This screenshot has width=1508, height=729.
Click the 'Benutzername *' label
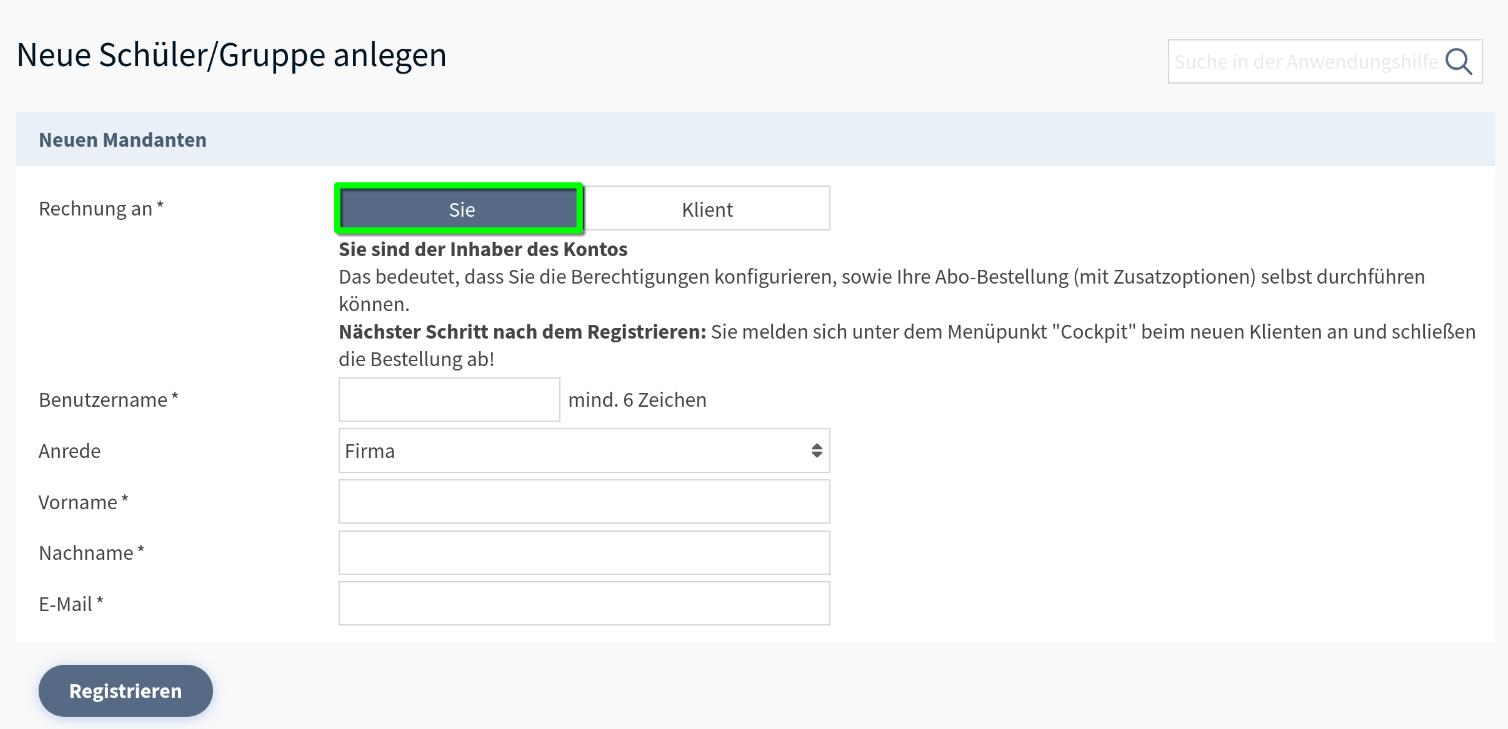coord(109,400)
